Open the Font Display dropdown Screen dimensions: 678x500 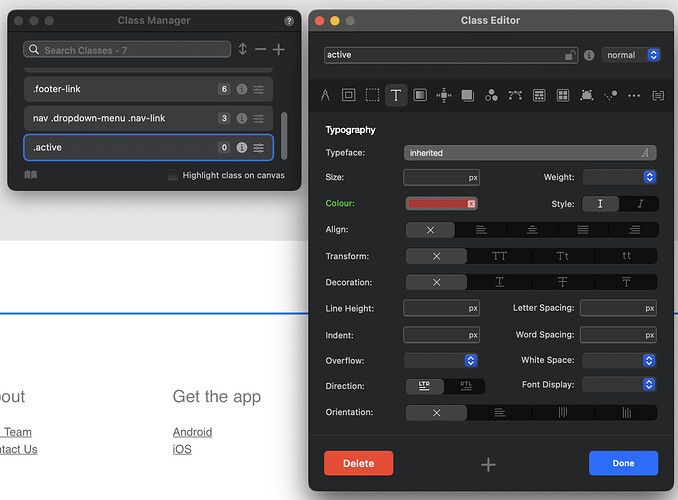click(x=619, y=384)
